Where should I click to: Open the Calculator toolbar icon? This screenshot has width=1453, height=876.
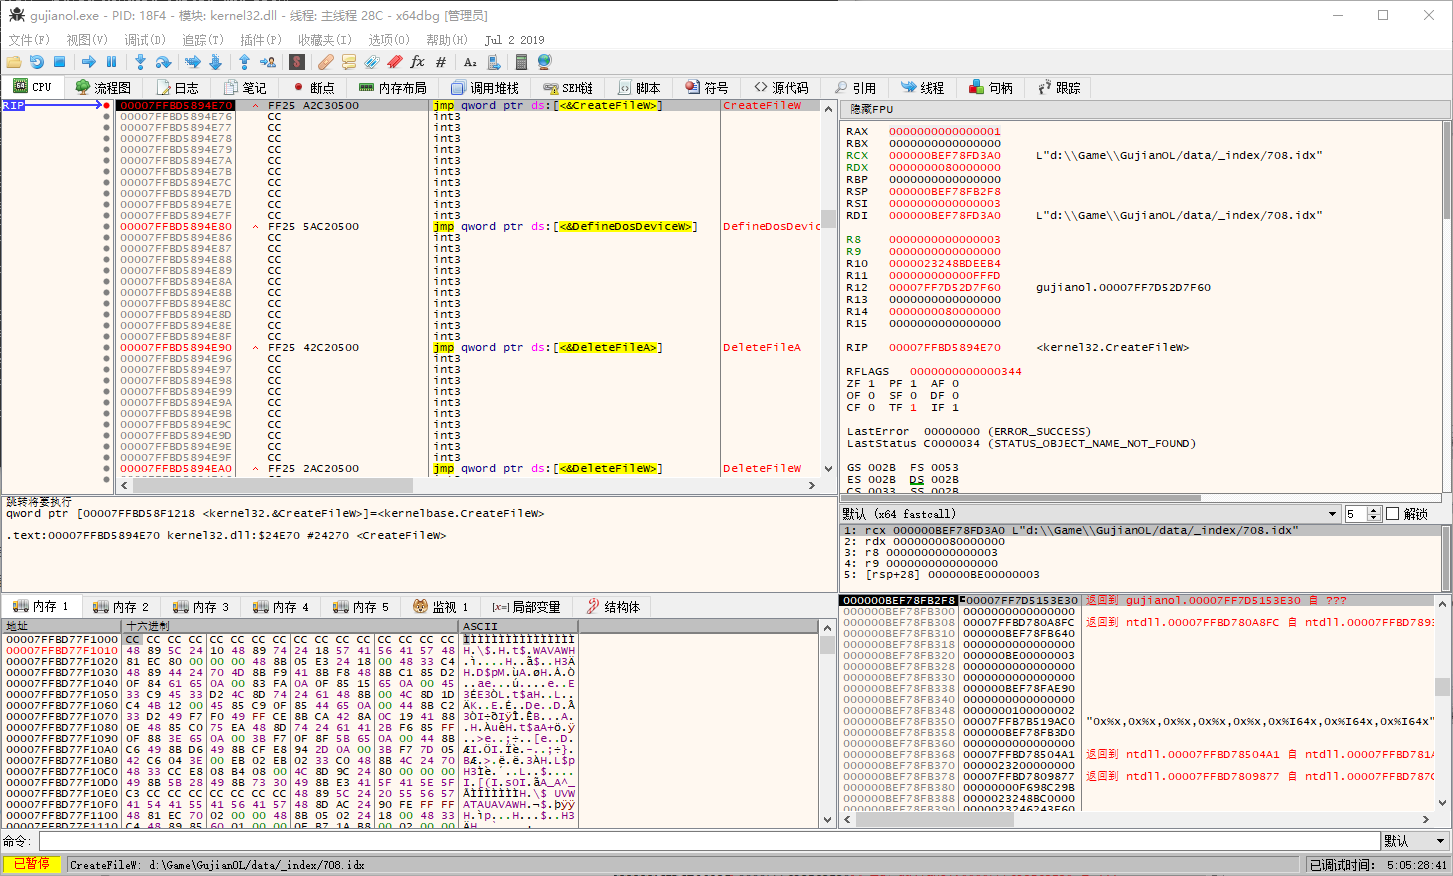[521, 62]
